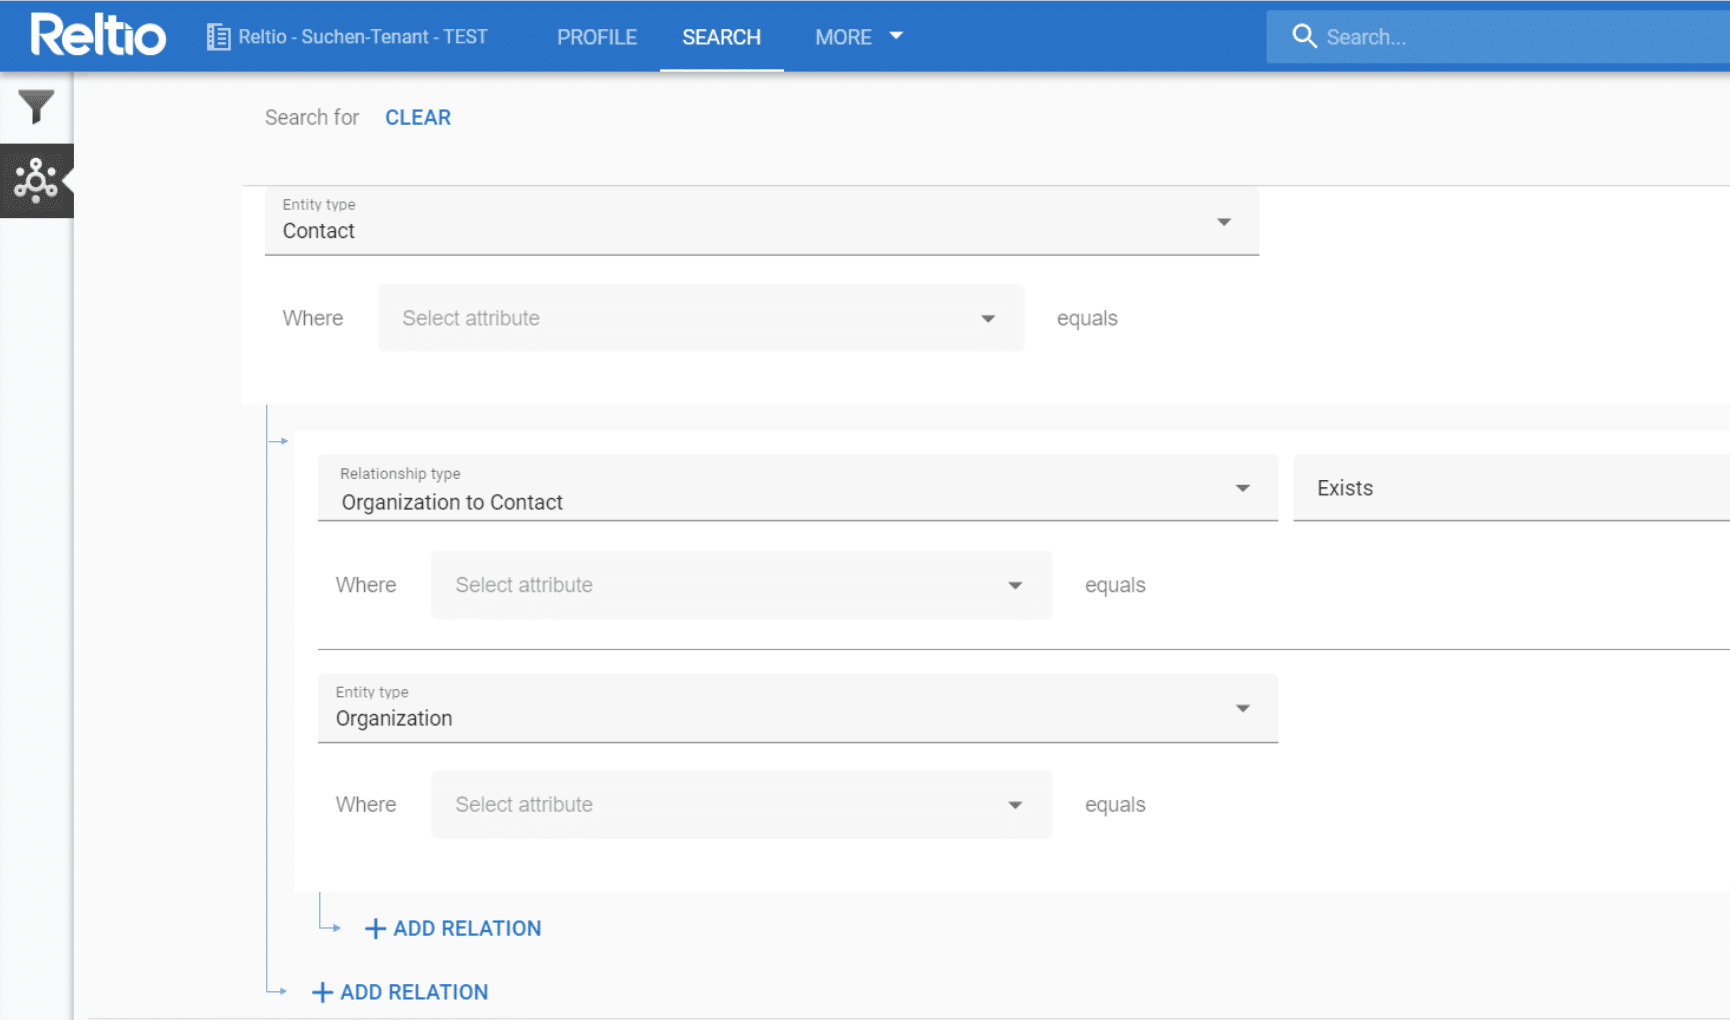Image resolution: width=1730 pixels, height=1020 pixels.
Task: Click plus icon of bottom ADD RELATION
Action: click(322, 993)
